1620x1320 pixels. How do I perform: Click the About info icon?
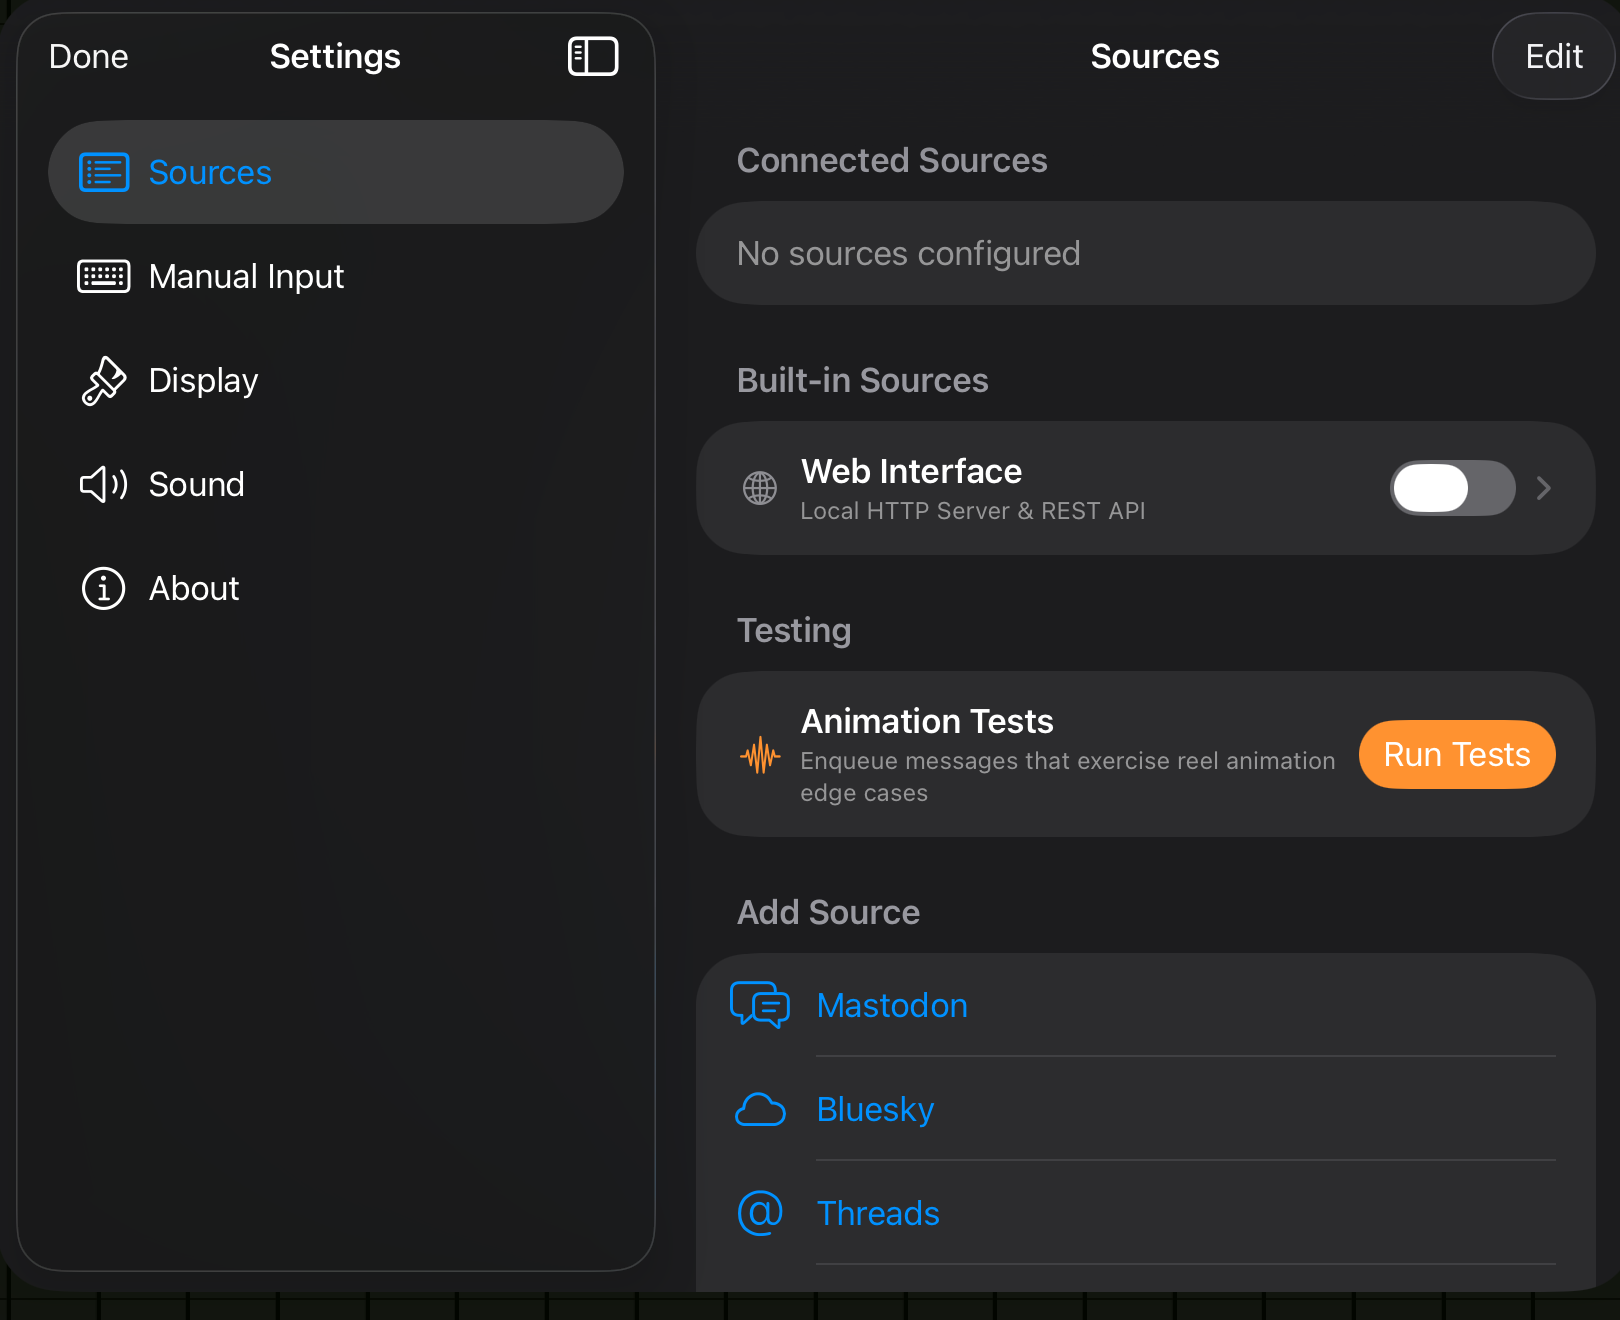[x=103, y=589]
